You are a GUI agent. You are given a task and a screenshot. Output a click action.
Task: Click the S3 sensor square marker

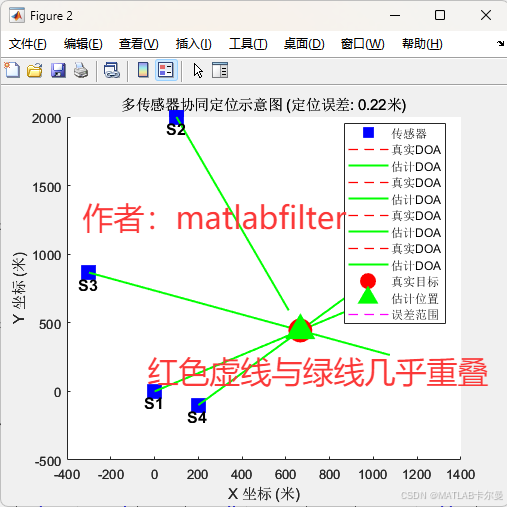pos(89,273)
